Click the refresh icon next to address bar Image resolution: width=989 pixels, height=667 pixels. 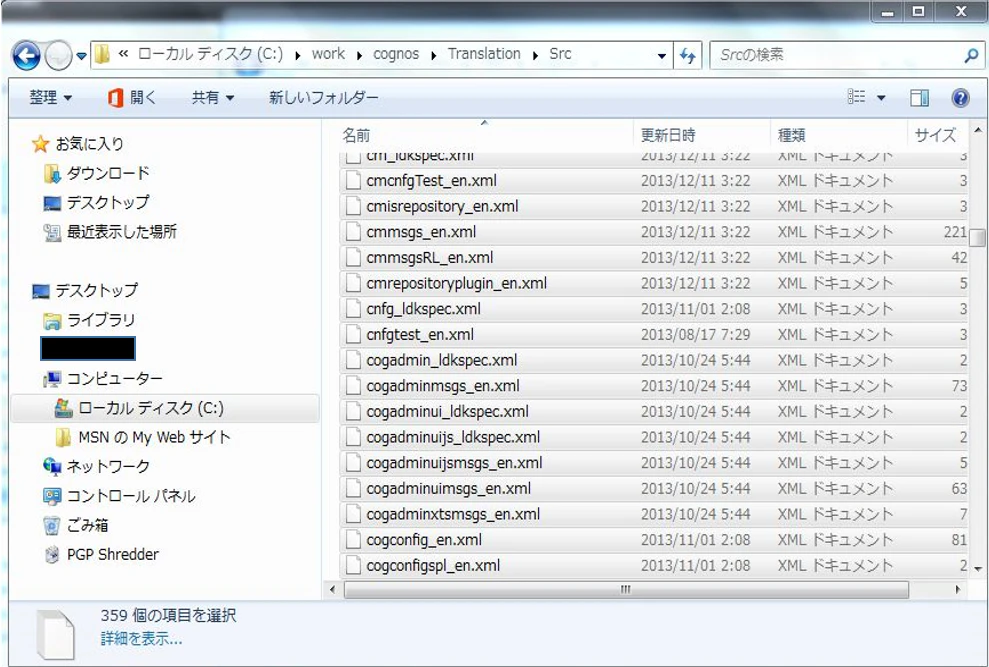pyautogui.click(x=688, y=56)
